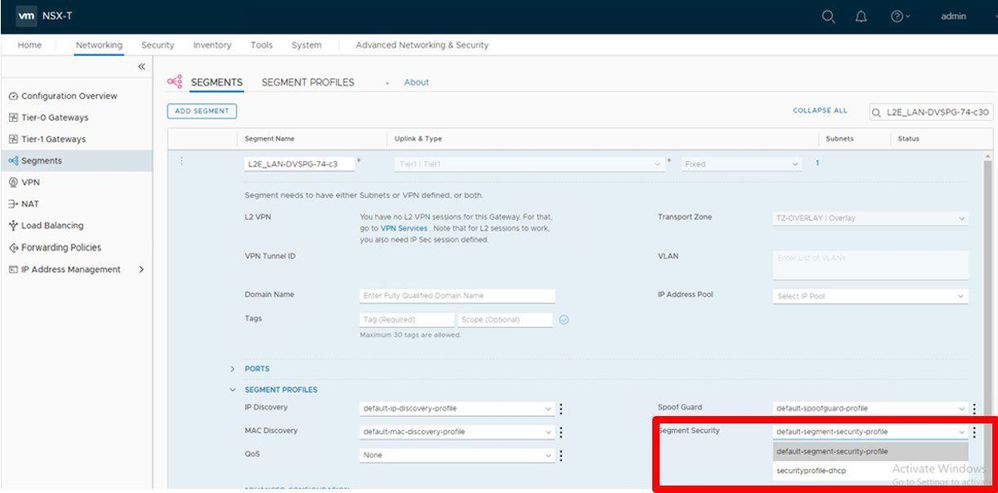
Task: Switch to the System tab
Action: pos(307,45)
